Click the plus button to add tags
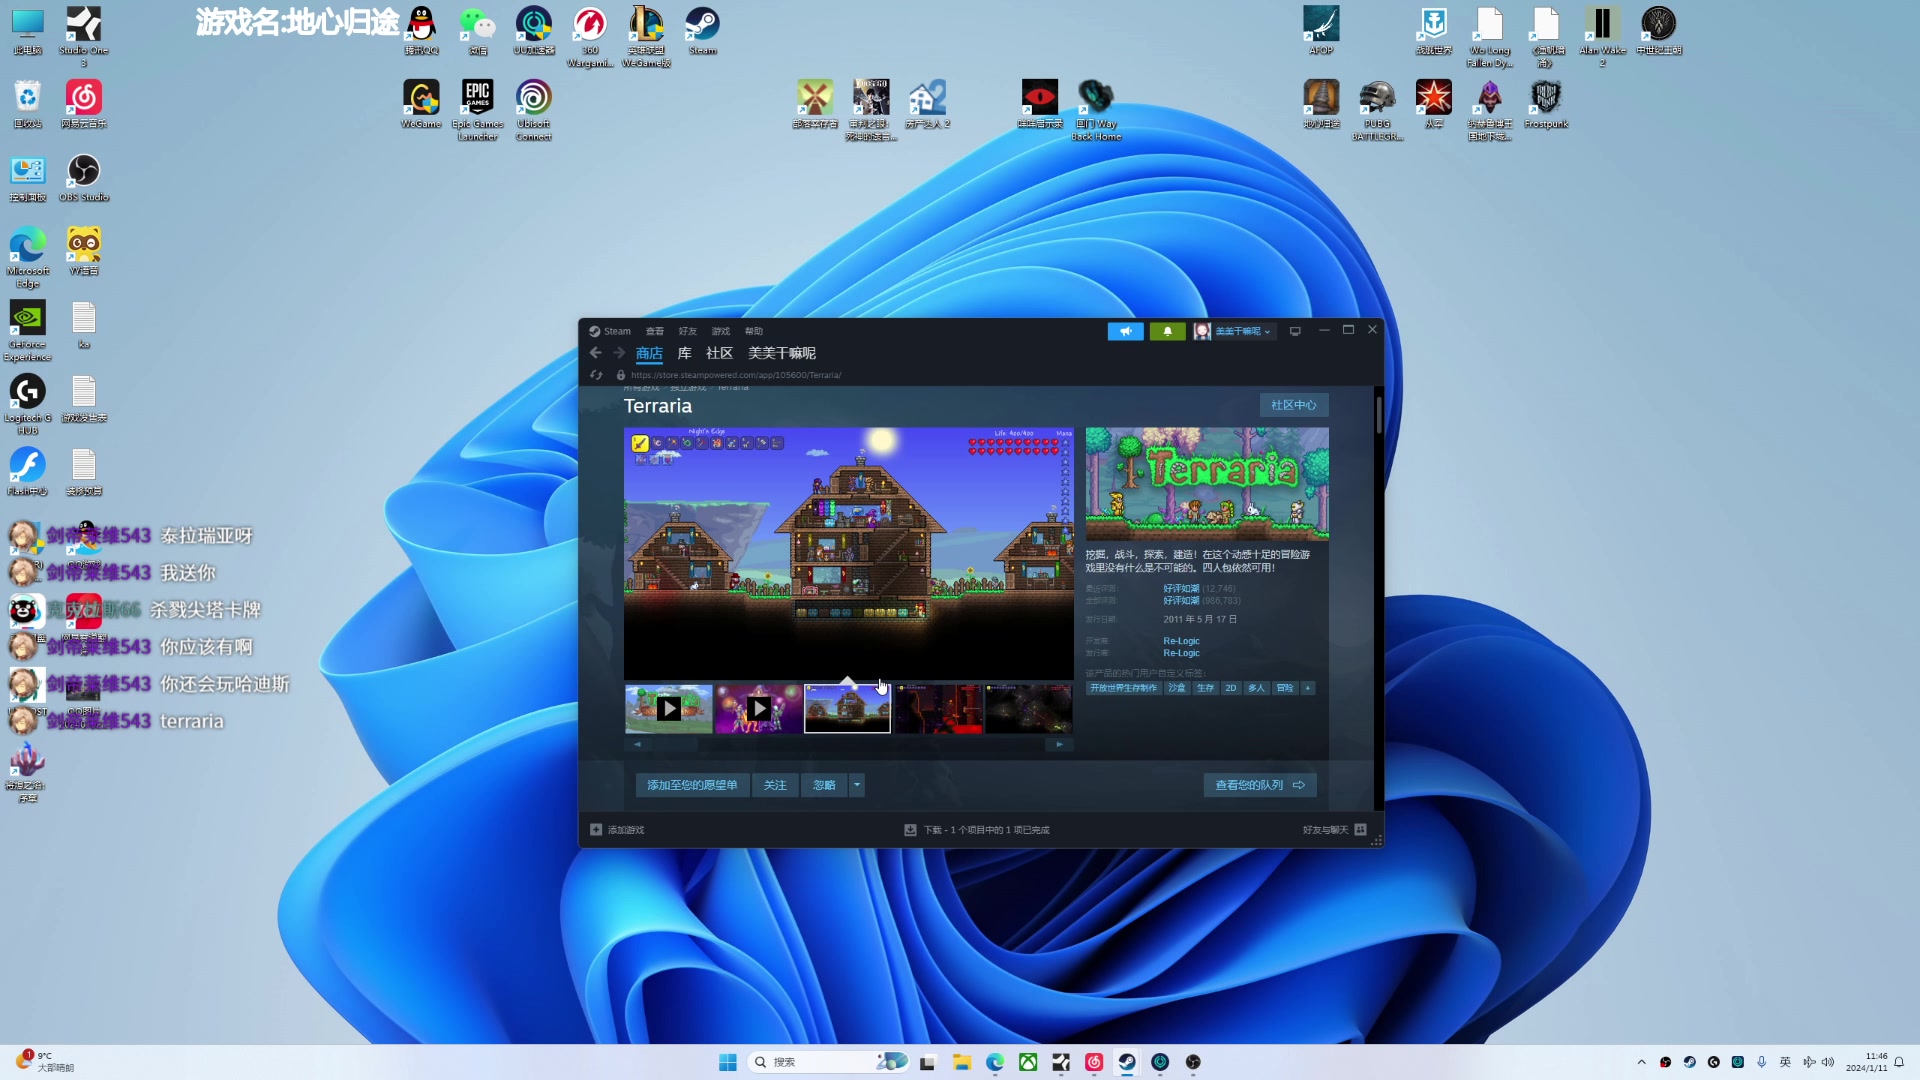This screenshot has width=1920, height=1080. click(x=1307, y=688)
